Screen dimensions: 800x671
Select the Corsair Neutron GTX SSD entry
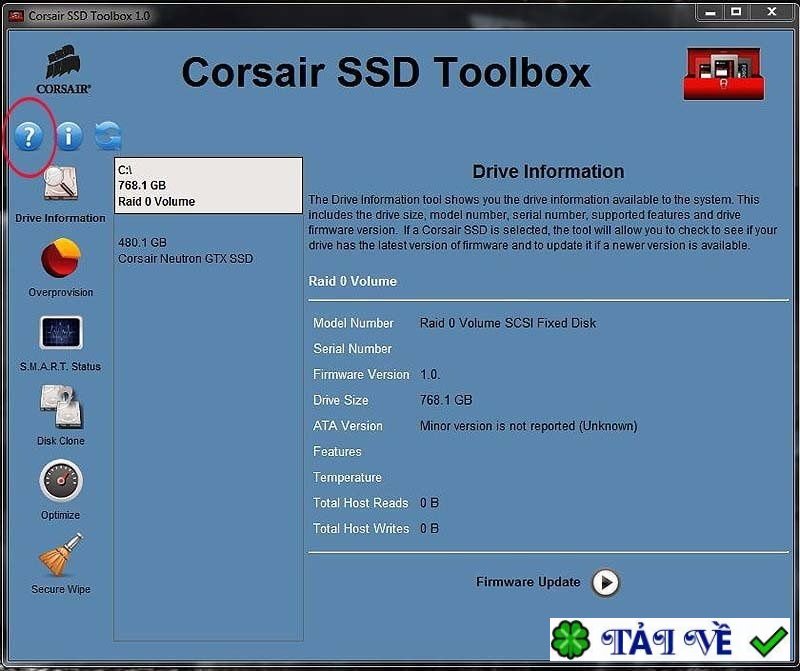coord(208,250)
